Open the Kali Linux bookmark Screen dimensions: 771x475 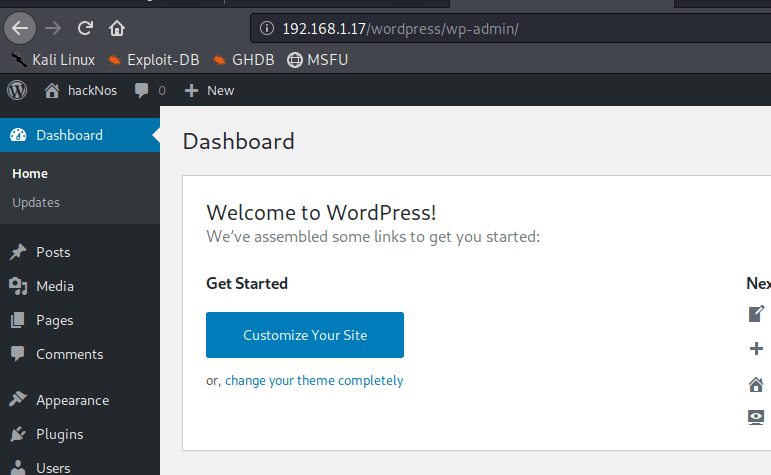click(53, 60)
